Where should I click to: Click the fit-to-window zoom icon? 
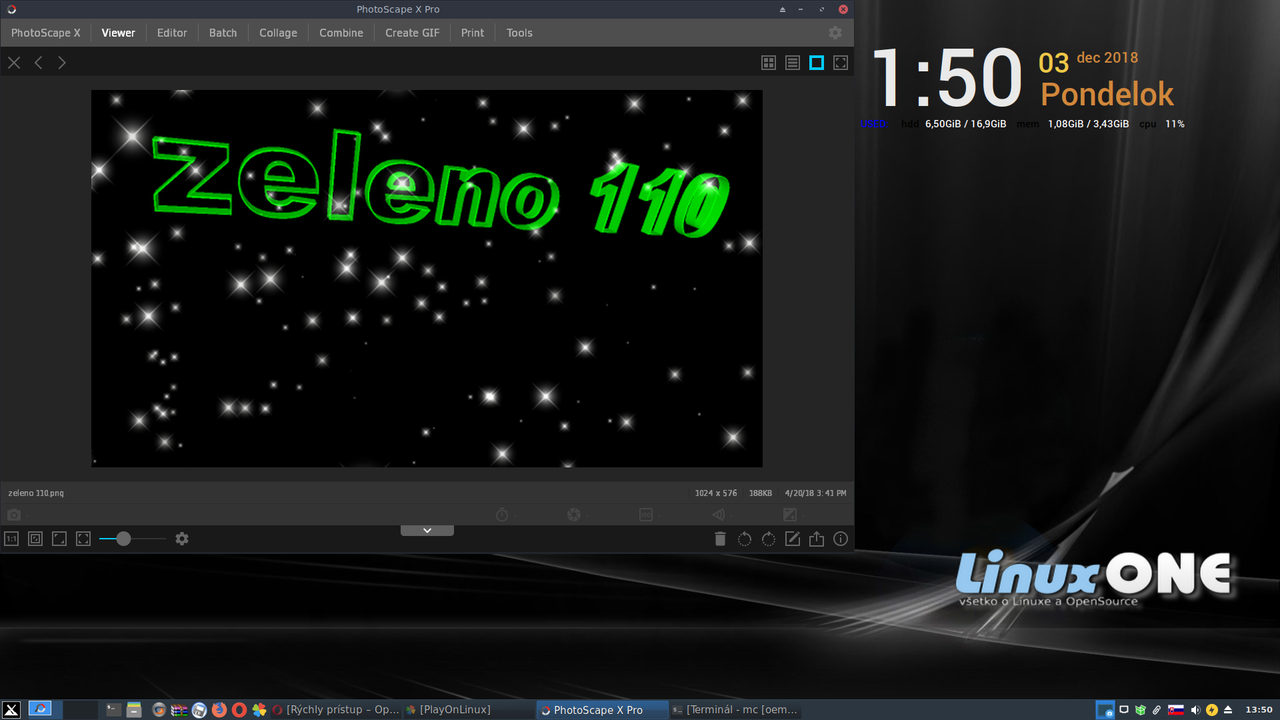pyautogui.click(x=35, y=538)
